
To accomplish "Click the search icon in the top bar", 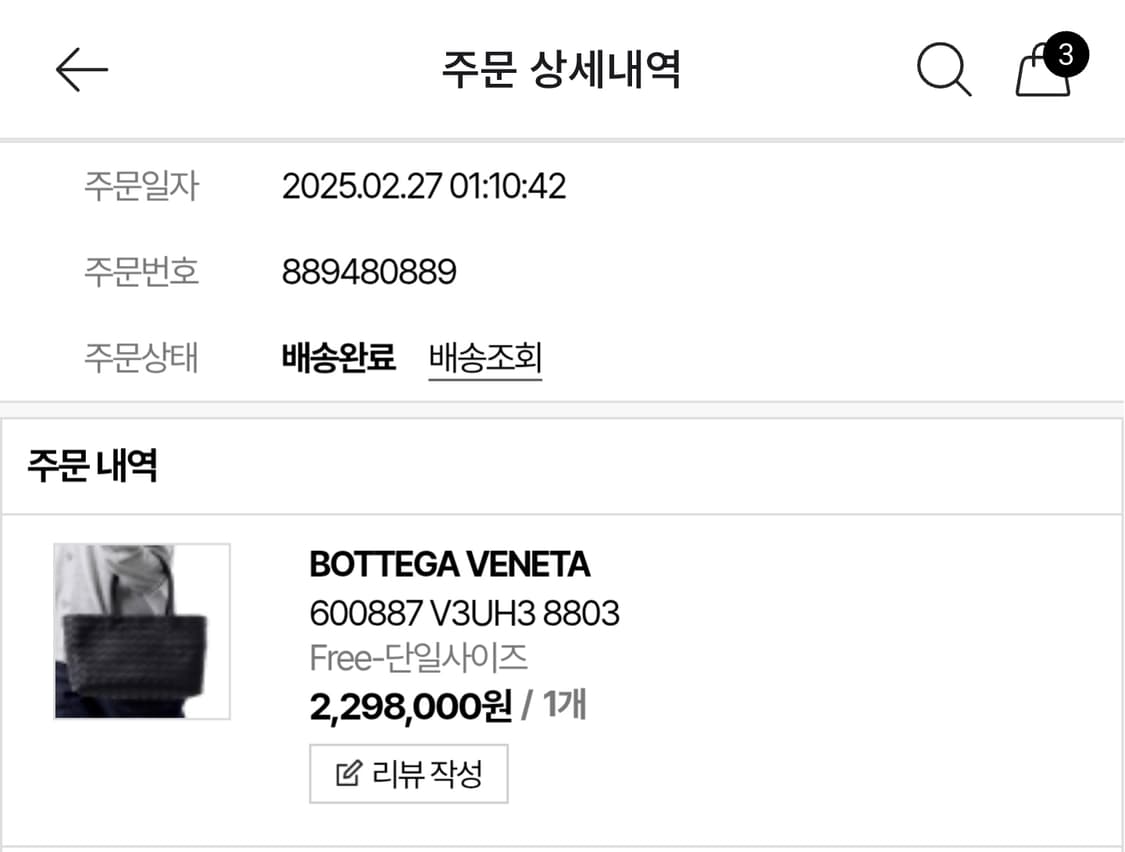I will tap(944, 70).
